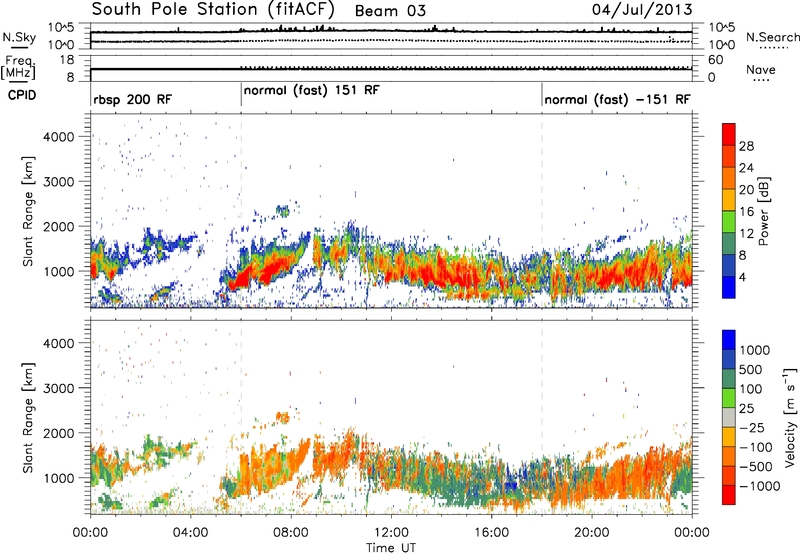
Task: Click the 'Nave' legend label
Action: [761, 70]
